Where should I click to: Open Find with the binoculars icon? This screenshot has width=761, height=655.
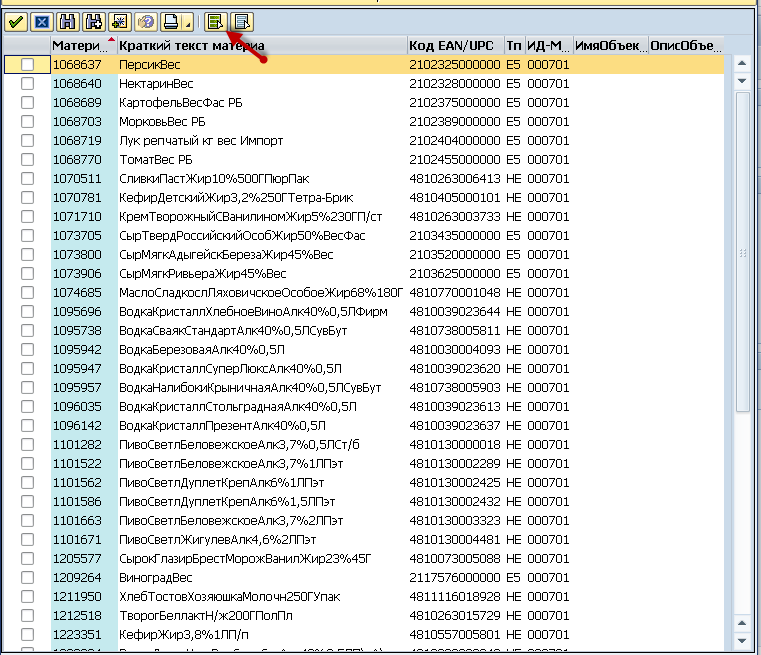pyautogui.click(x=67, y=22)
